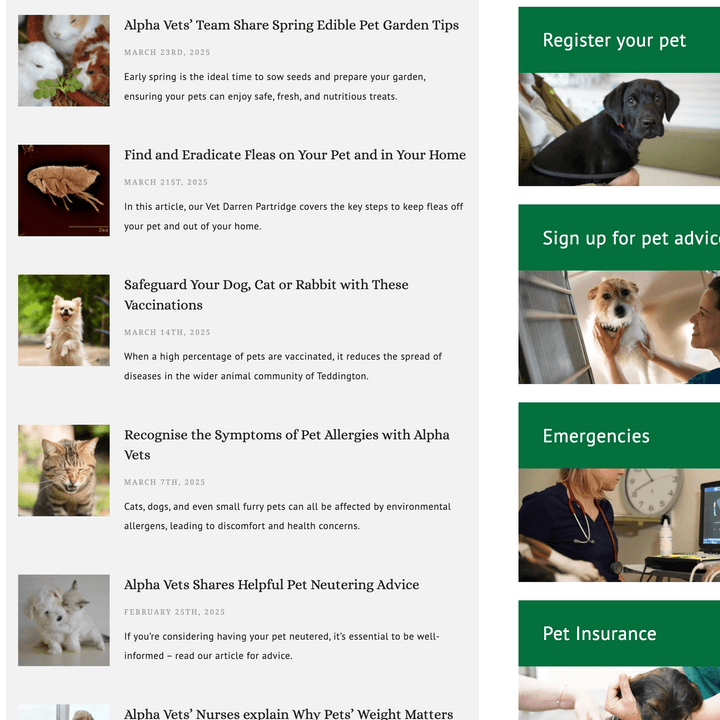The height and width of the screenshot is (720, 720).
Task: Click the jumping chihuahua dog thumbnail
Action: click(64, 321)
